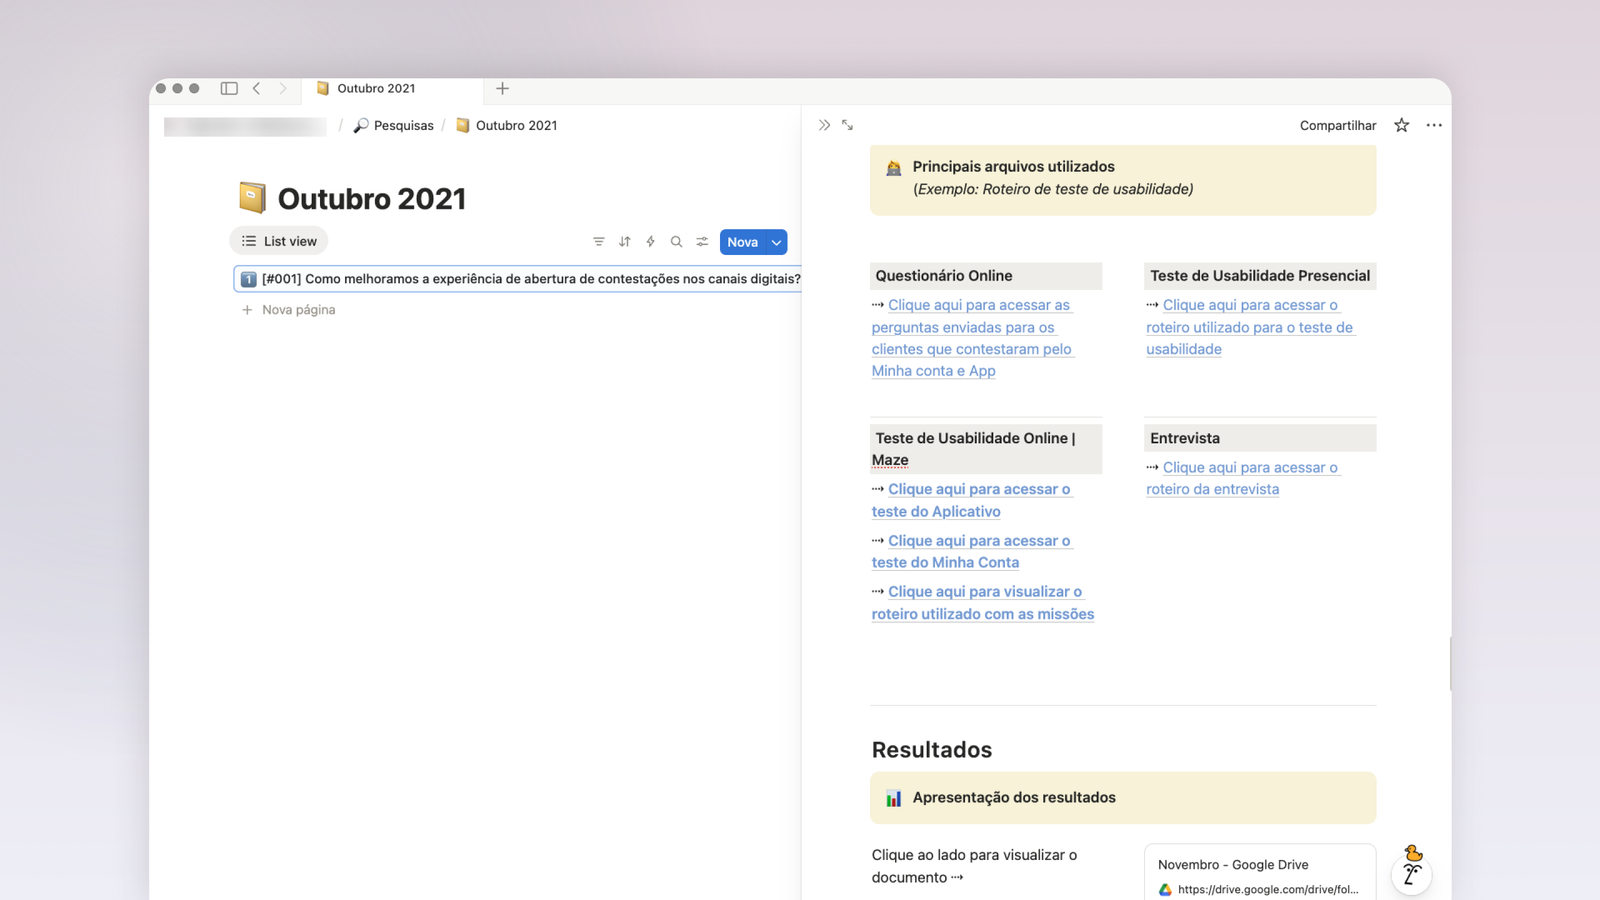Click the sort arrows icon
This screenshot has width=1600, height=900.
624,241
